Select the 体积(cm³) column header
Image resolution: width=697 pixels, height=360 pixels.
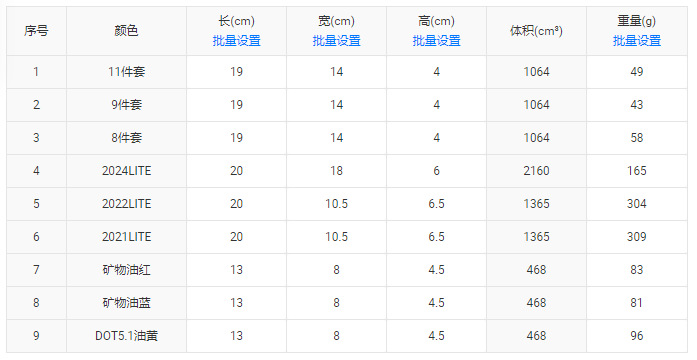[x=537, y=31]
